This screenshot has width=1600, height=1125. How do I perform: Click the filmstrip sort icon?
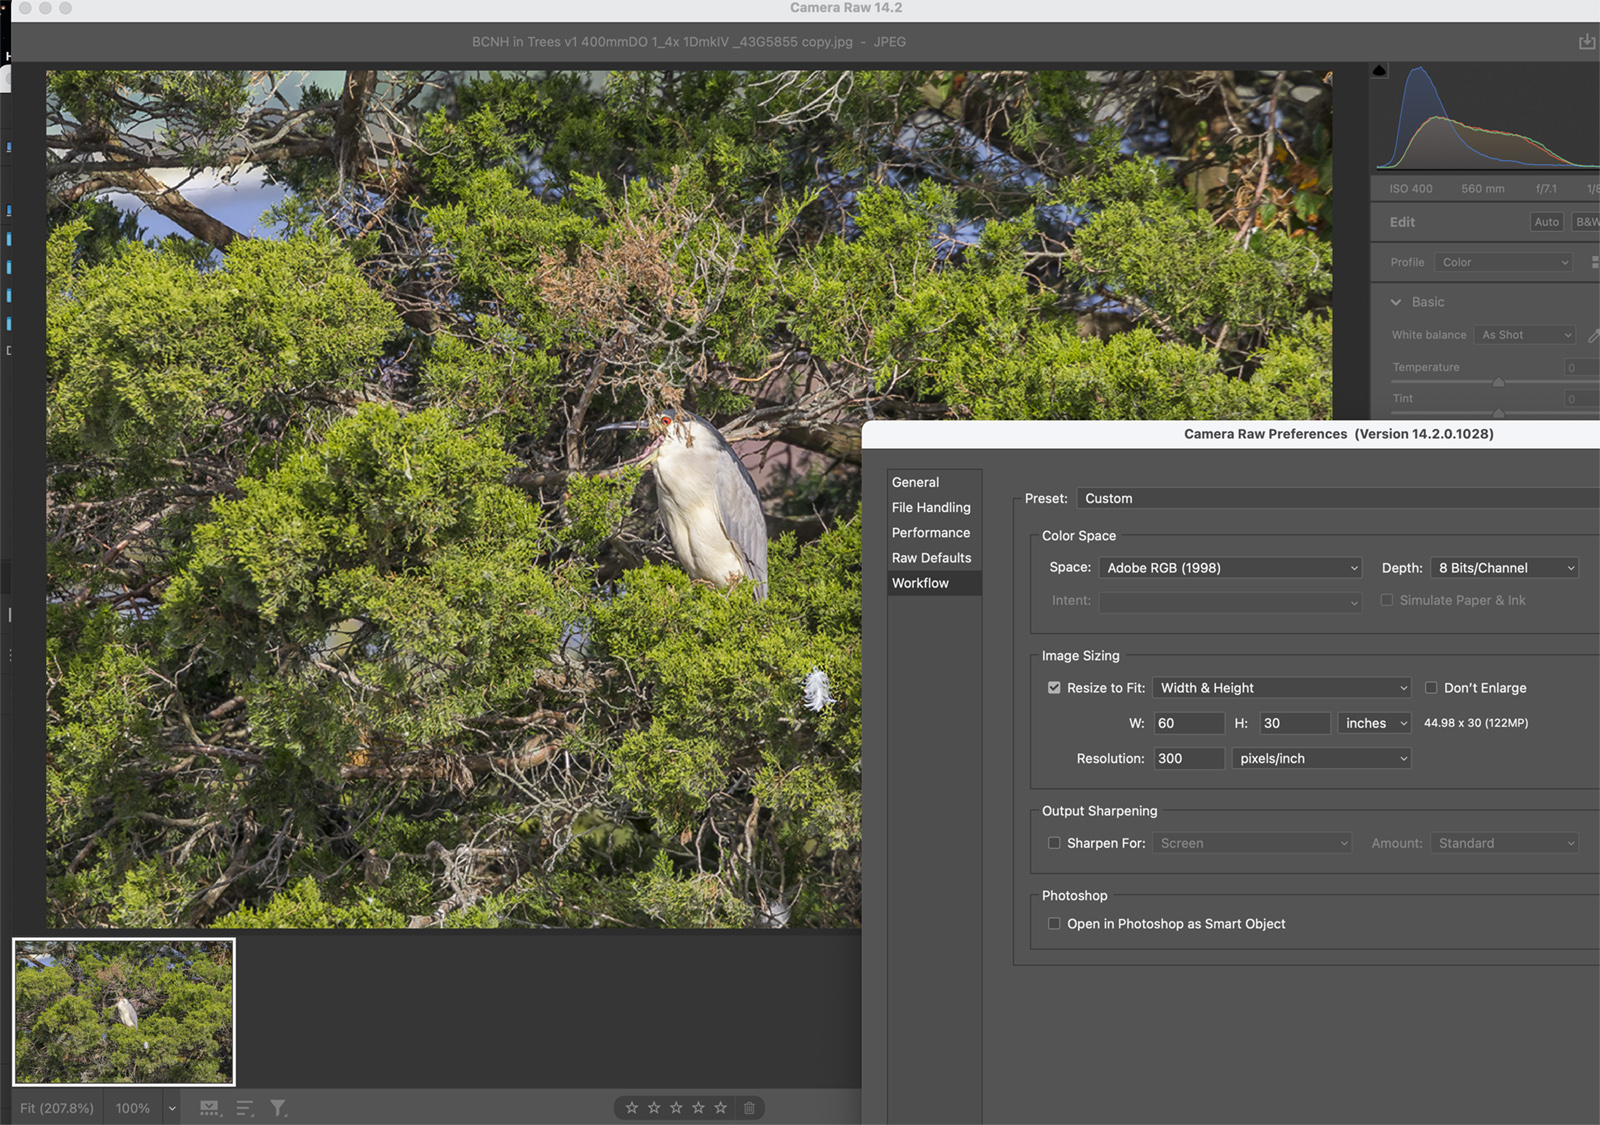point(245,1108)
